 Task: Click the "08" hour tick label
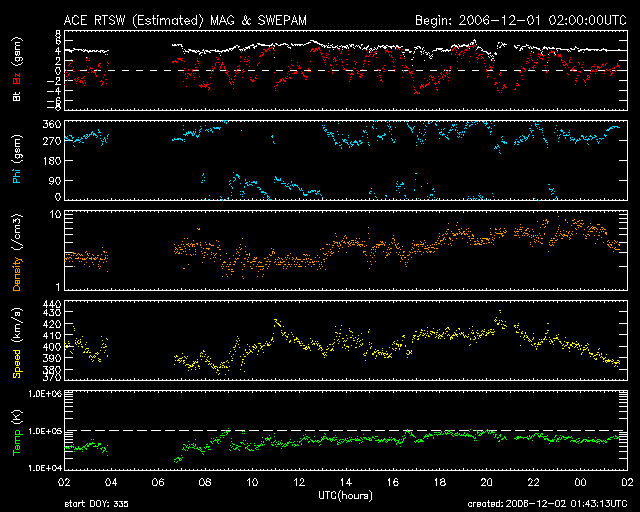[x=205, y=482]
